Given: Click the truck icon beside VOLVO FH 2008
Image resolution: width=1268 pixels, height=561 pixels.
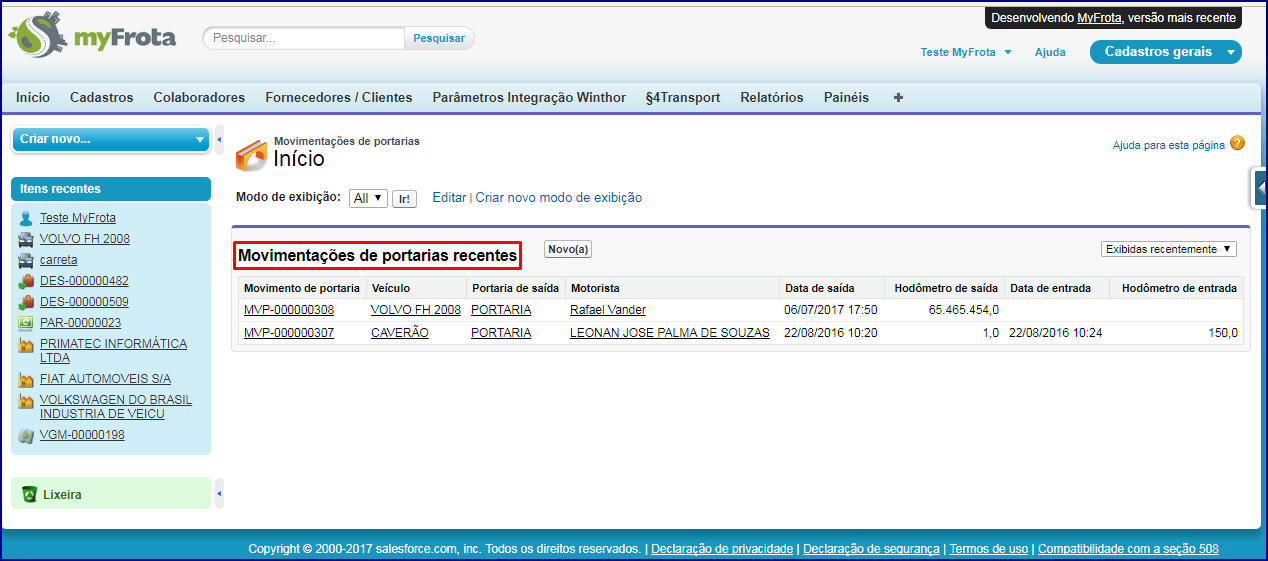Looking at the screenshot, I should pos(26,239).
